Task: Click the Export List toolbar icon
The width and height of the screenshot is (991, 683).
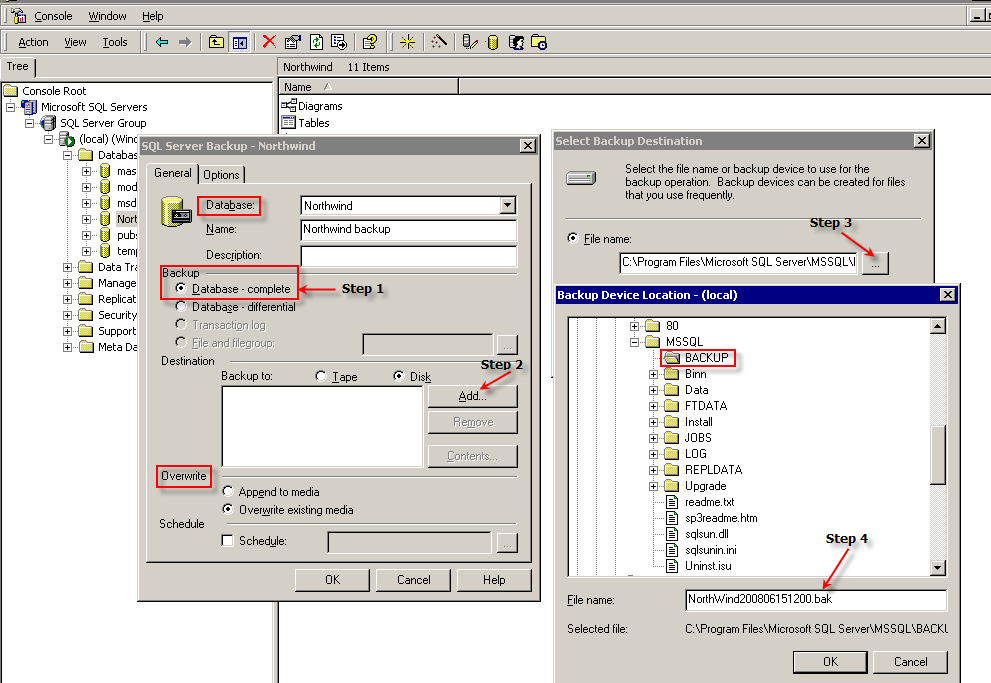Action: 339,42
